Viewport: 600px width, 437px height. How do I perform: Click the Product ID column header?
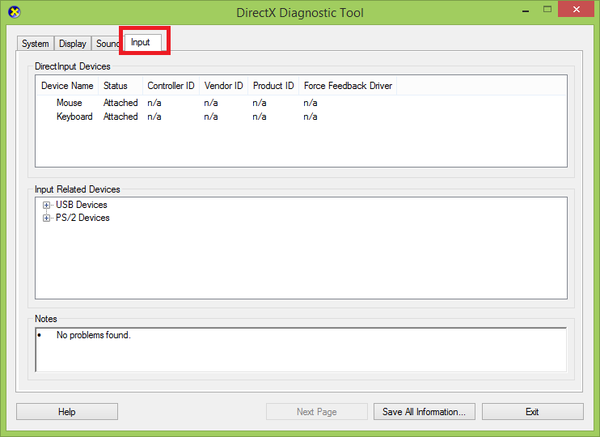point(273,86)
